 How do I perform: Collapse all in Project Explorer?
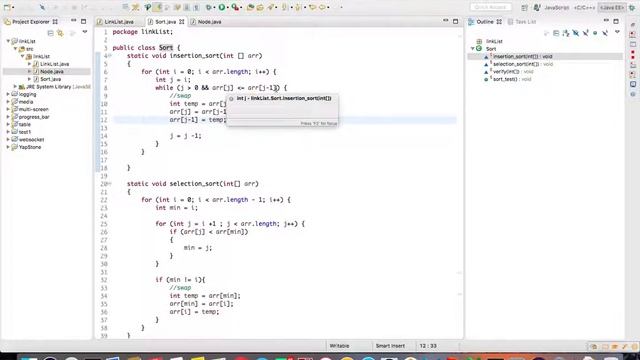click(50, 33)
